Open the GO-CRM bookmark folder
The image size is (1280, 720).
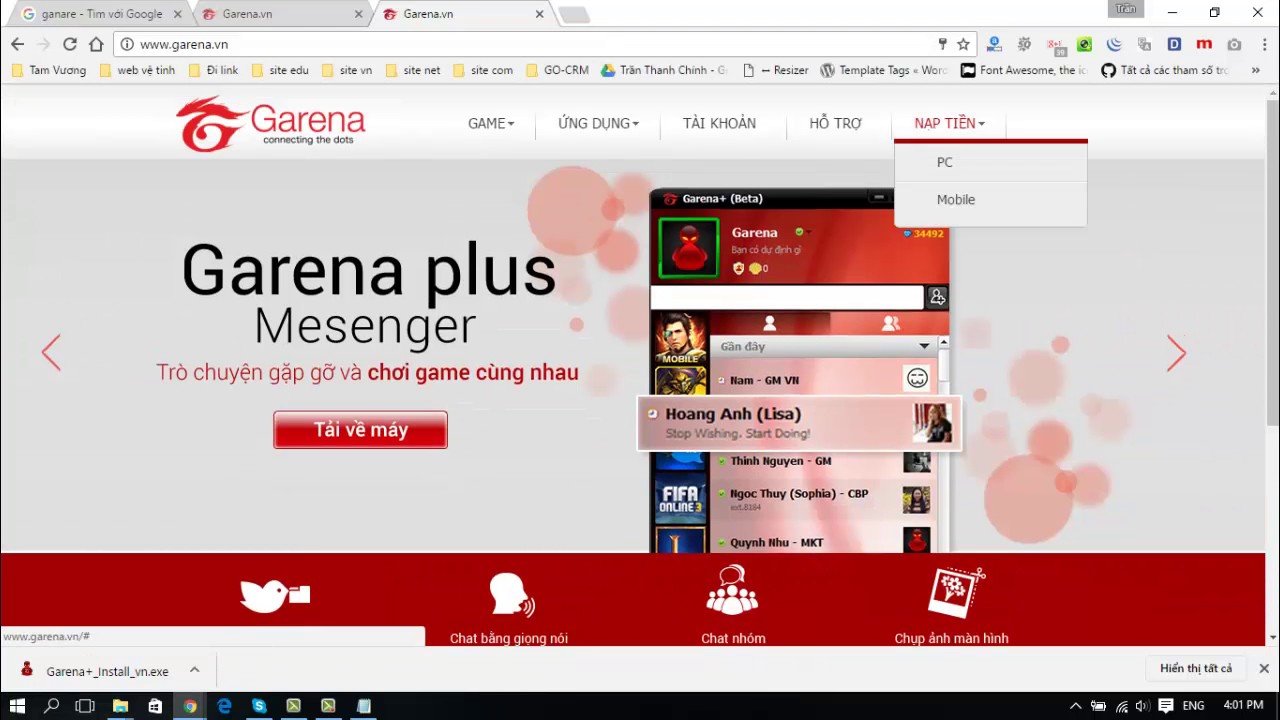pyautogui.click(x=557, y=70)
